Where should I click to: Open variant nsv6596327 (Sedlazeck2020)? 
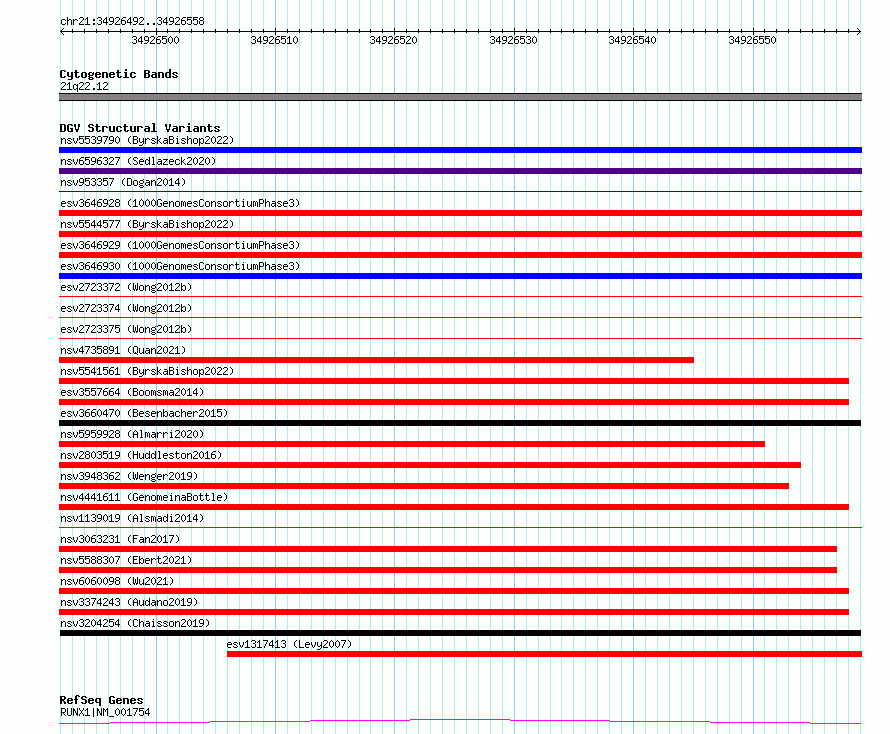(x=138, y=161)
